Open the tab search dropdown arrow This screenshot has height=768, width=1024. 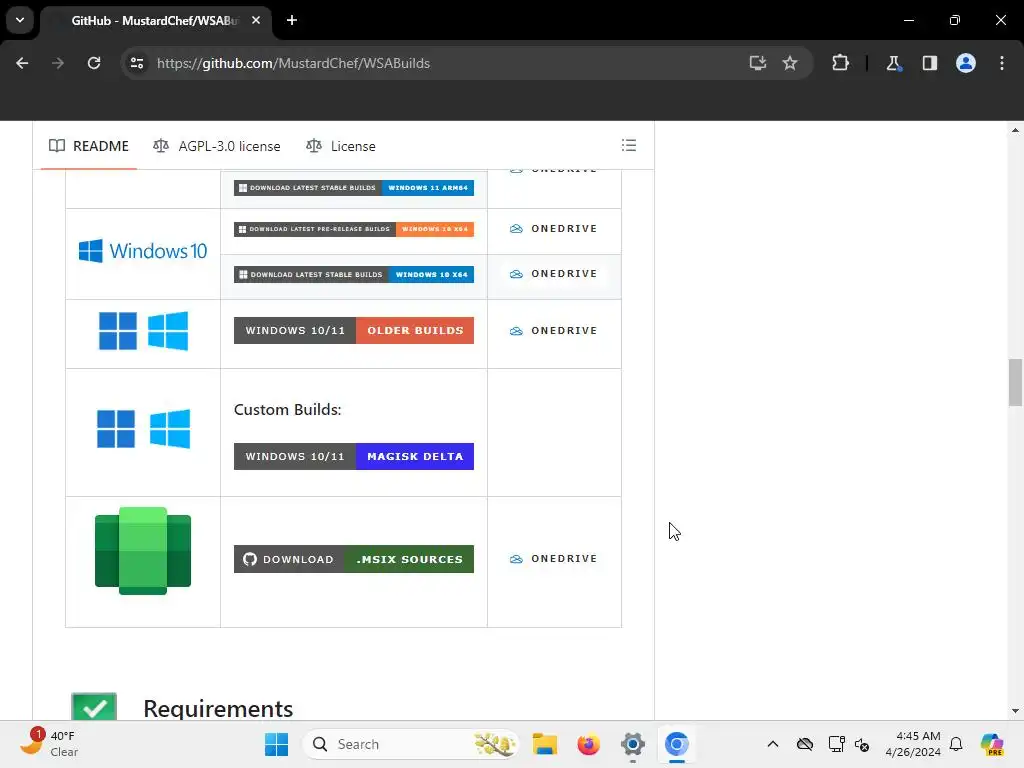[20, 20]
